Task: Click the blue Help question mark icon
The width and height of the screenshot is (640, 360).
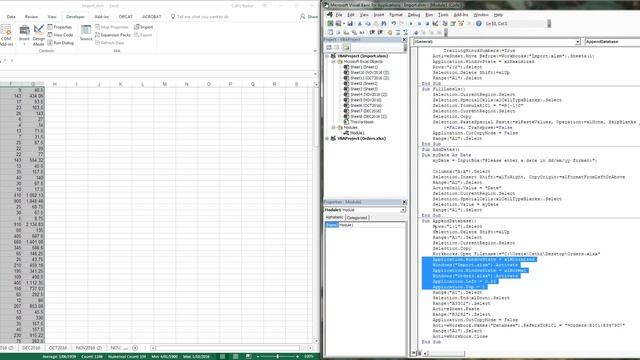Action: click(478, 24)
